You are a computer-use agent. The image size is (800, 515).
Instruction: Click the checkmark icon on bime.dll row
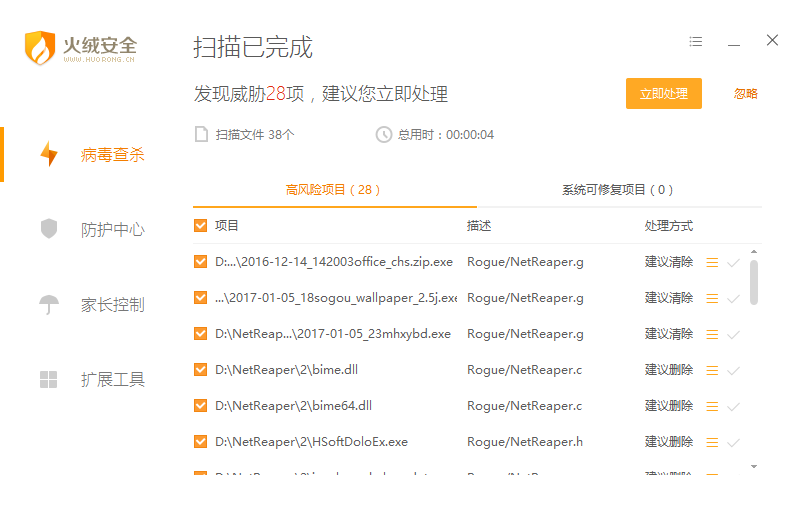[733, 370]
